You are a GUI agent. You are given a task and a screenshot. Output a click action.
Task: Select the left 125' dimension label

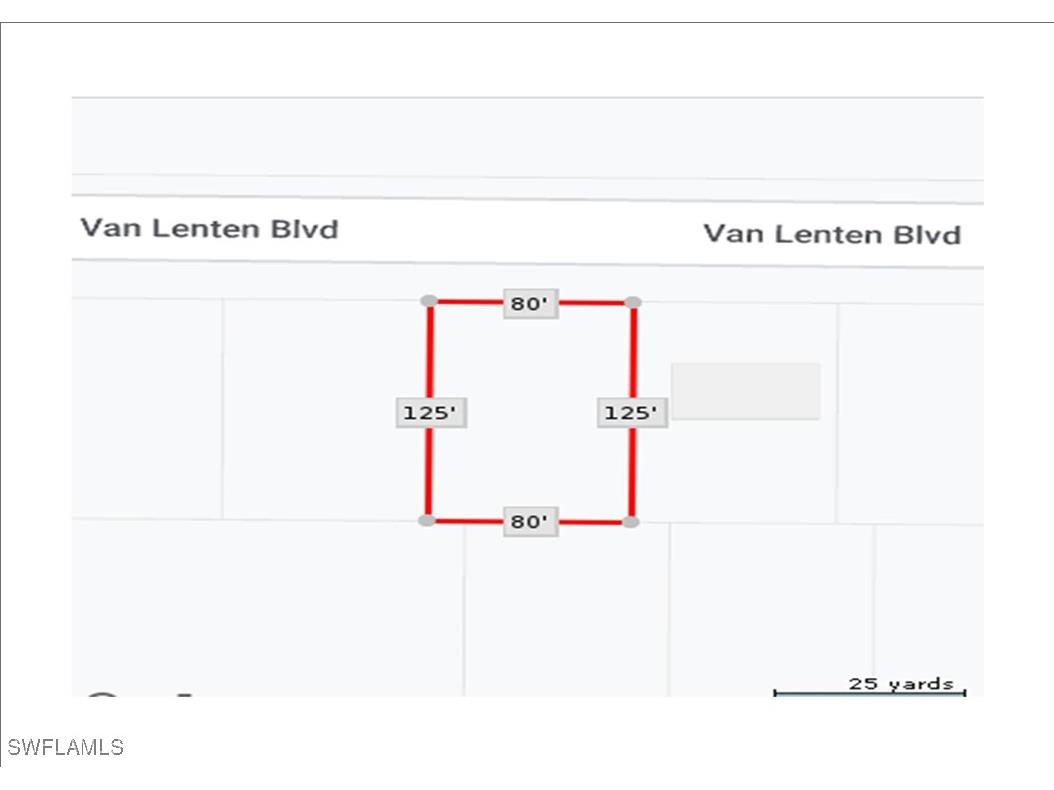(431, 412)
